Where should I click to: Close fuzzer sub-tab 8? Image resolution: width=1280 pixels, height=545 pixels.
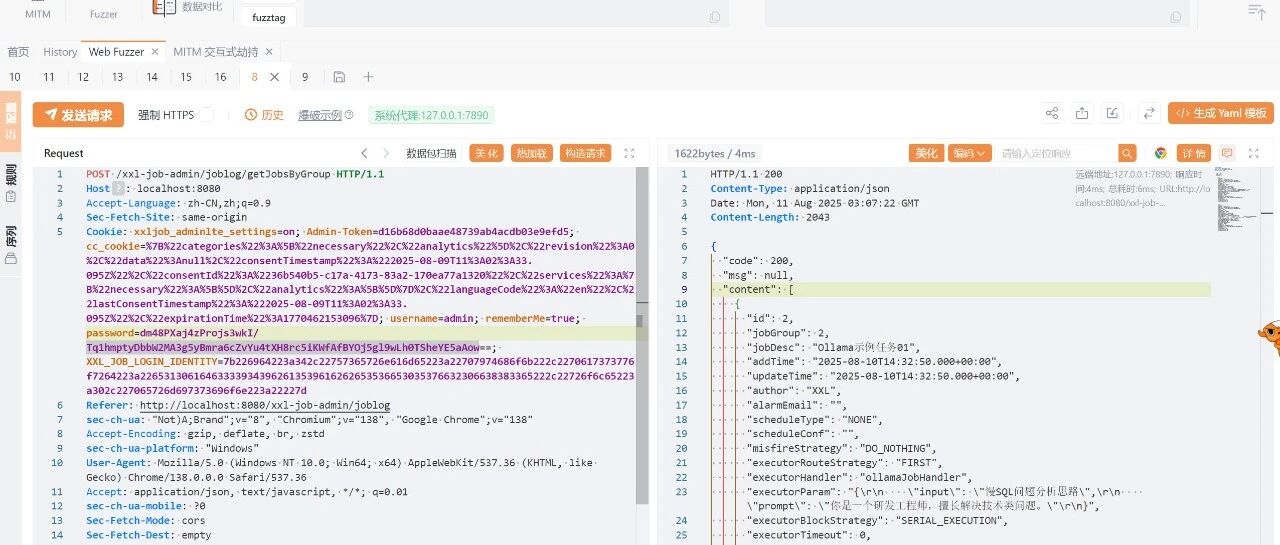[276, 77]
